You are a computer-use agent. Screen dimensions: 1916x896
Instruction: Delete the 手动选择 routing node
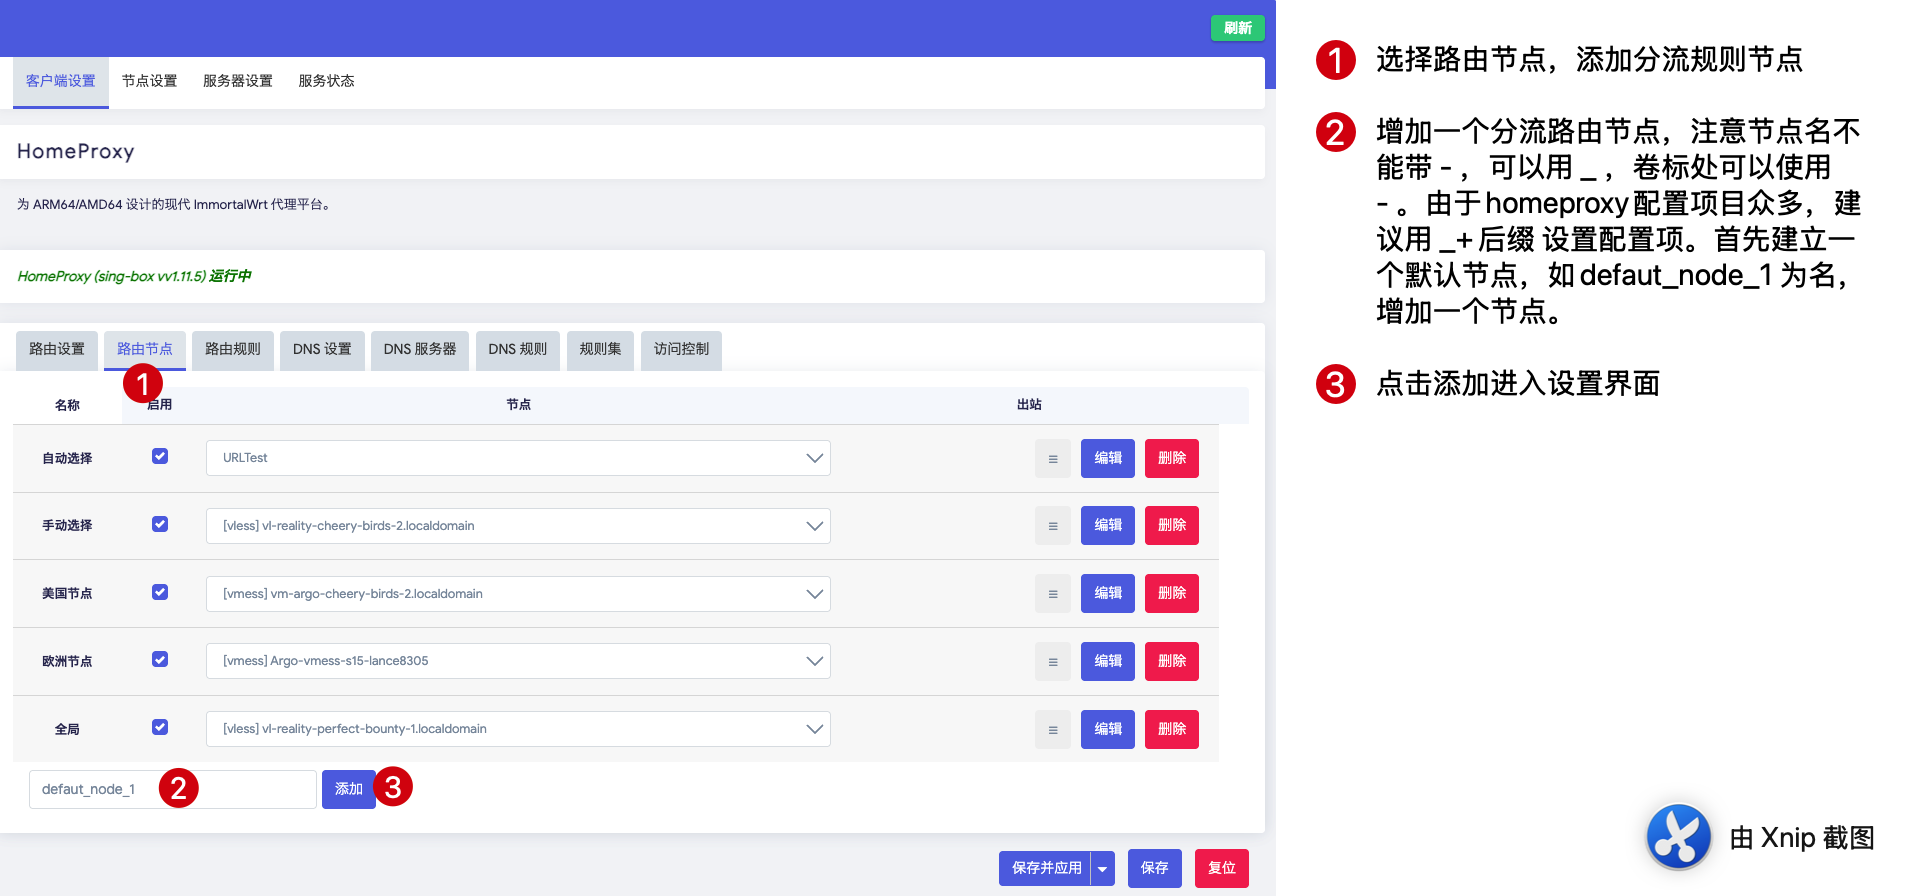pyautogui.click(x=1172, y=525)
